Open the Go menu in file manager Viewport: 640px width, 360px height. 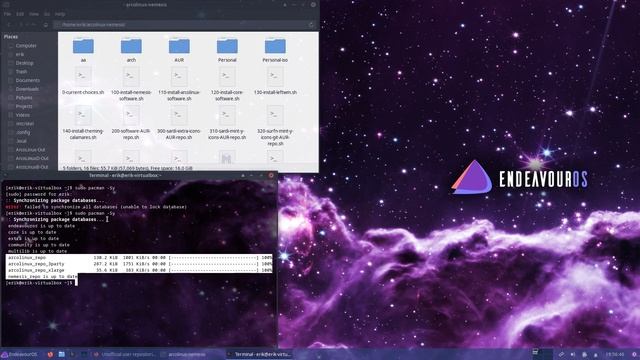pyautogui.click(x=47, y=14)
